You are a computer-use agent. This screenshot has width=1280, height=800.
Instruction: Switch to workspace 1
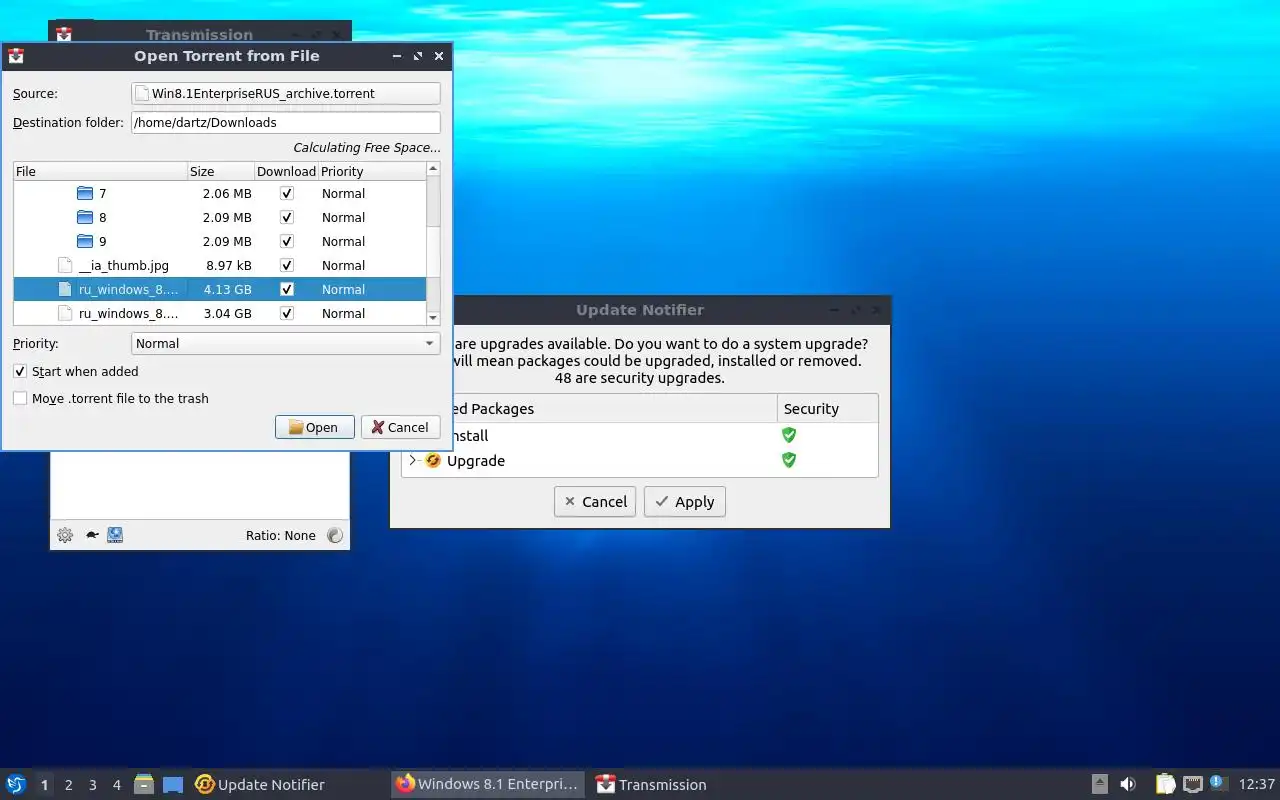pyautogui.click(x=44, y=785)
